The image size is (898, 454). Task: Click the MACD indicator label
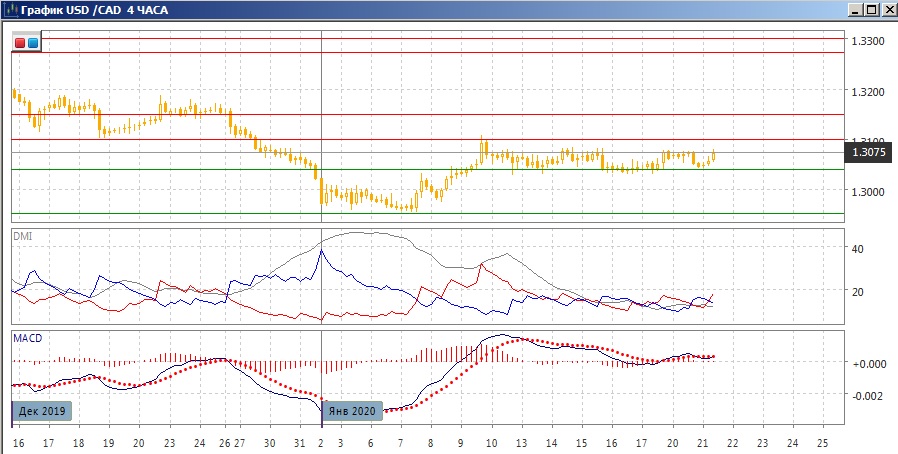(x=27, y=338)
